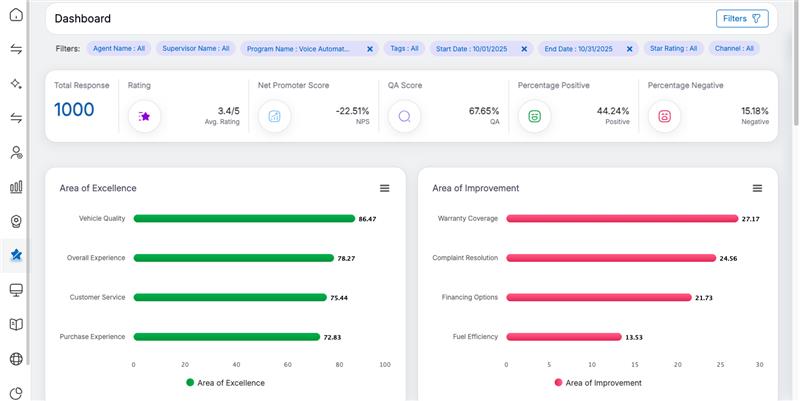Remove the Program Name filter chip

click(x=370, y=48)
